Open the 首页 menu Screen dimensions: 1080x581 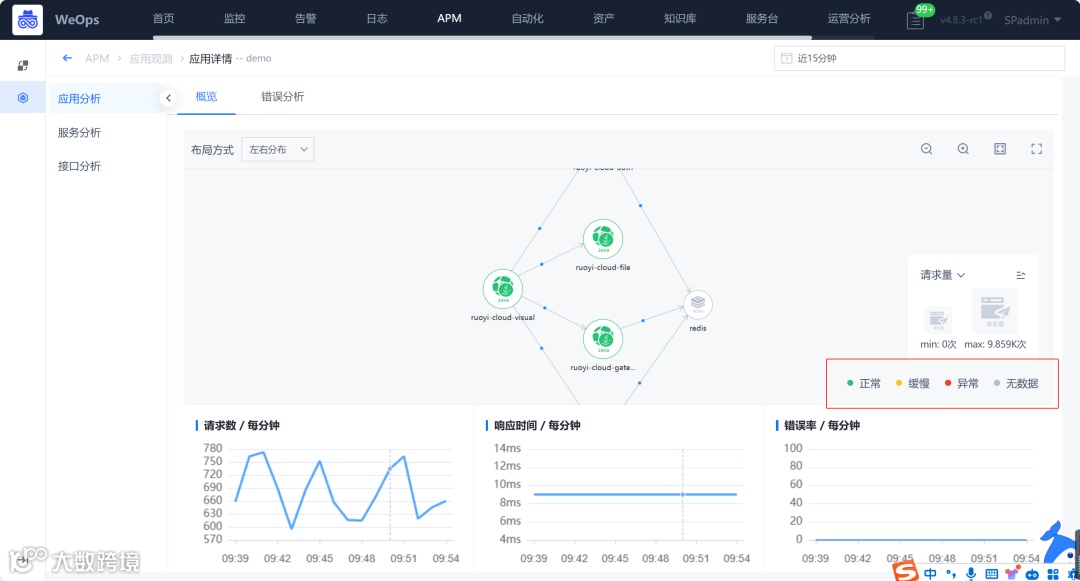tap(163, 19)
